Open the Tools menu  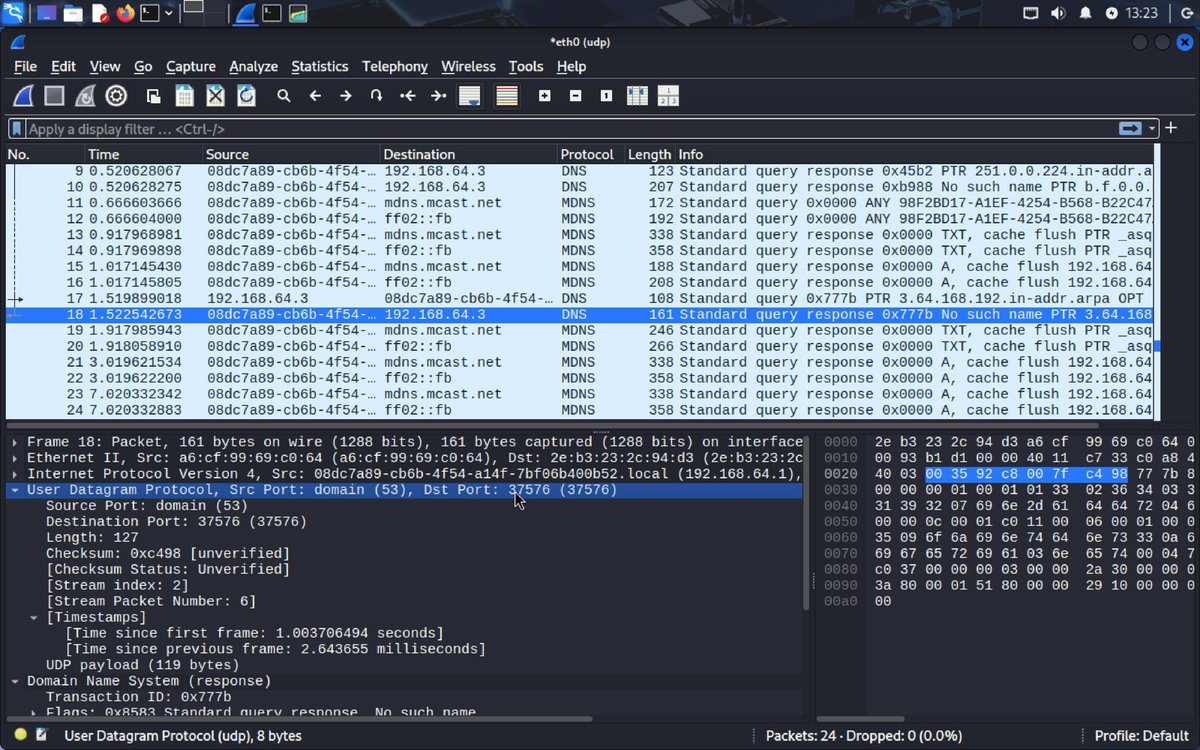tap(525, 66)
